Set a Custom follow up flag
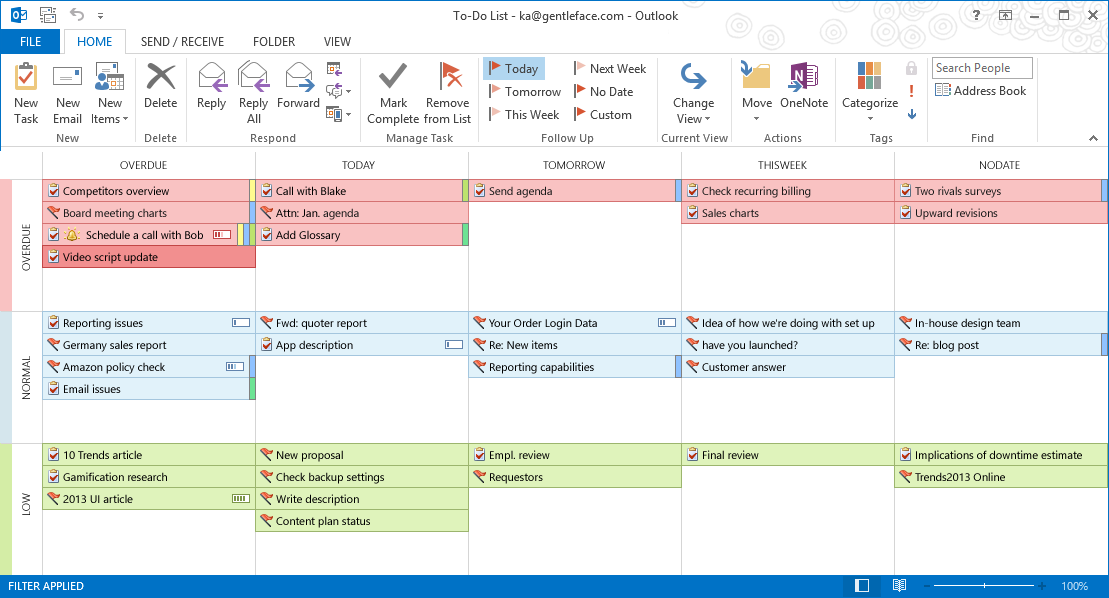This screenshot has height=598, width=1109. [603, 115]
